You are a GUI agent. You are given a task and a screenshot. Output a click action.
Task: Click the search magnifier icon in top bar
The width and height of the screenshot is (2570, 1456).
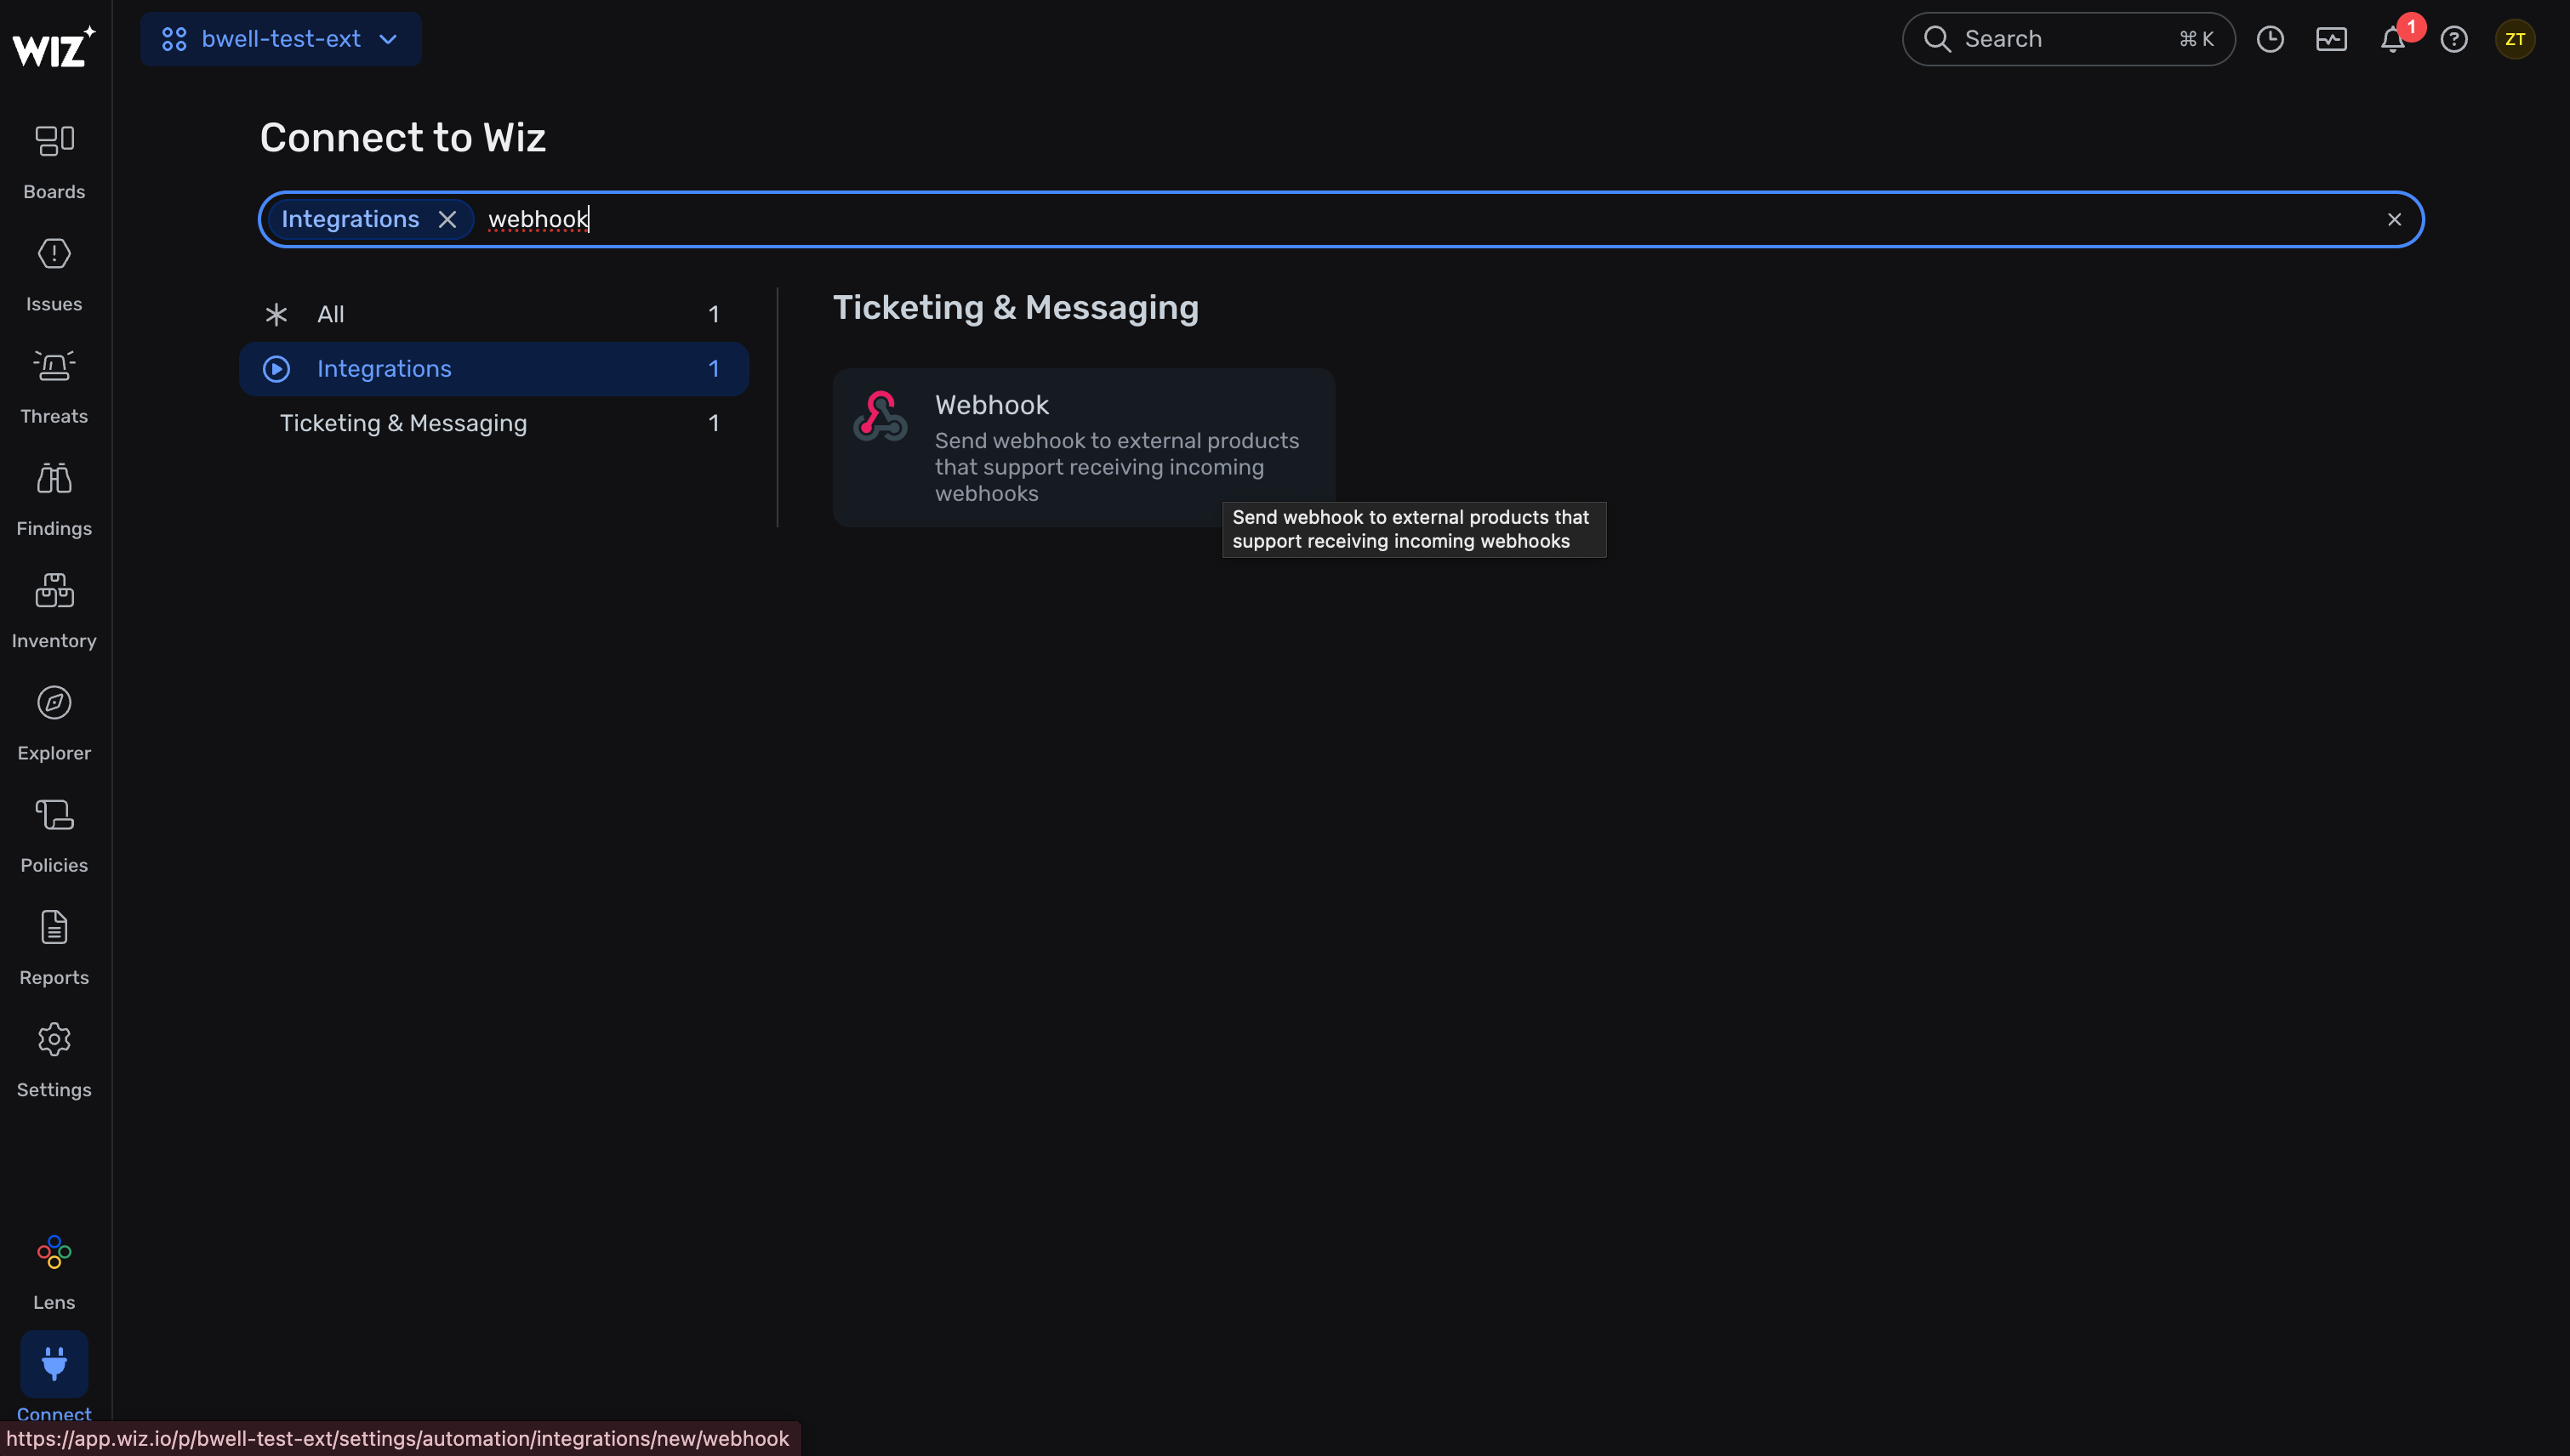(x=1937, y=39)
